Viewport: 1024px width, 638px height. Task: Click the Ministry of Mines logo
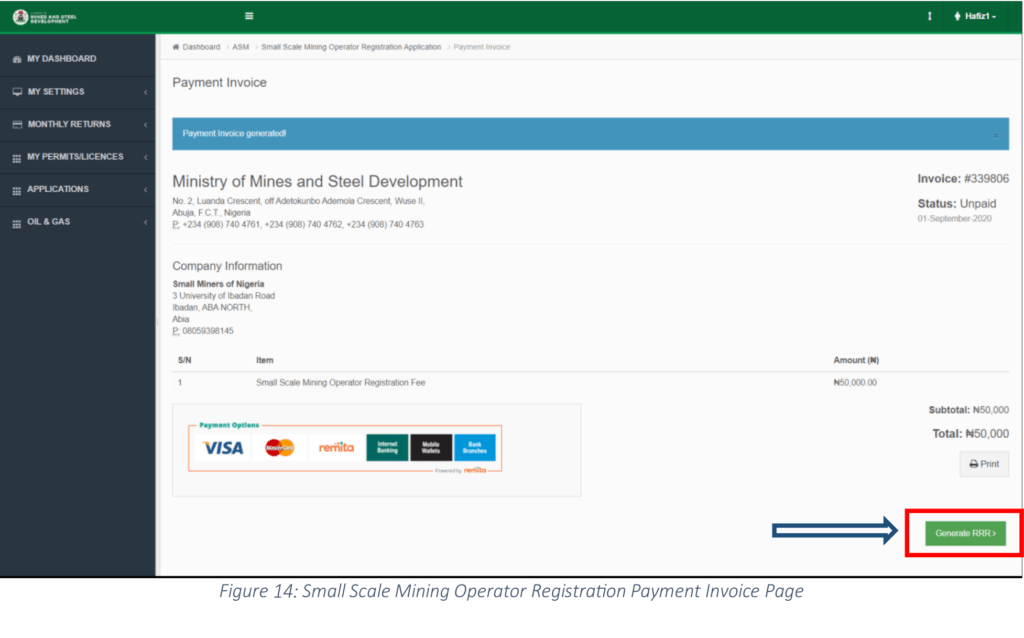tap(45, 16)
